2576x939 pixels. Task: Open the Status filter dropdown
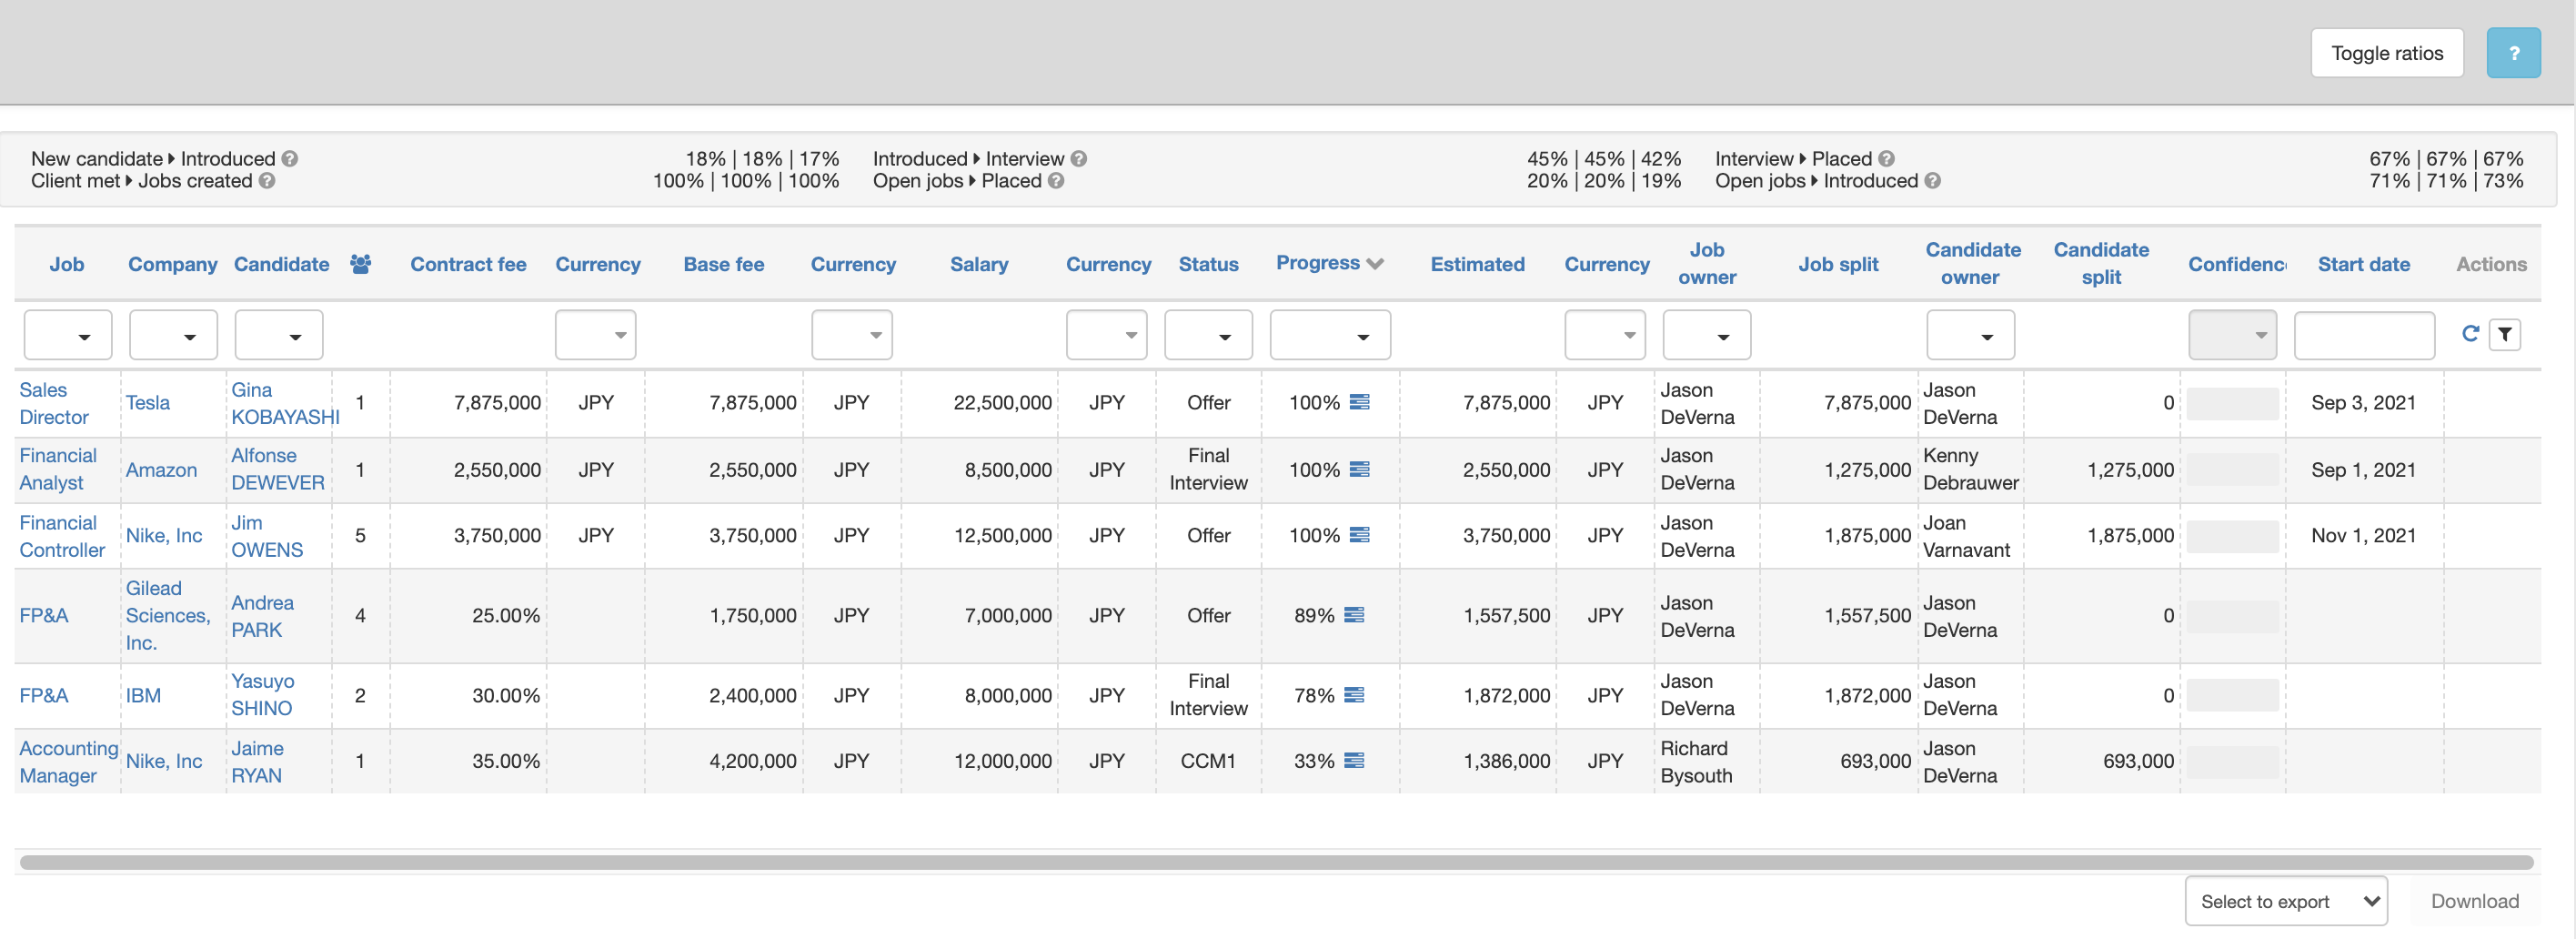1209,335
